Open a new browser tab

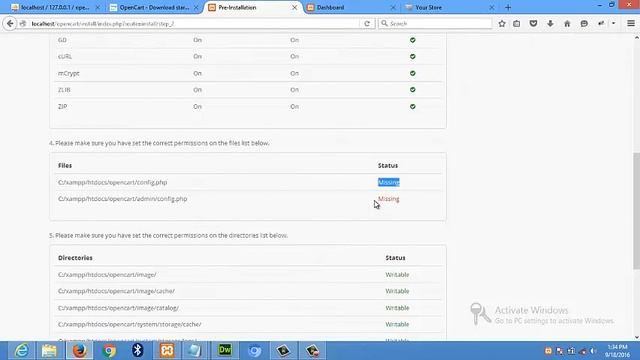click(x=508, y=7)
